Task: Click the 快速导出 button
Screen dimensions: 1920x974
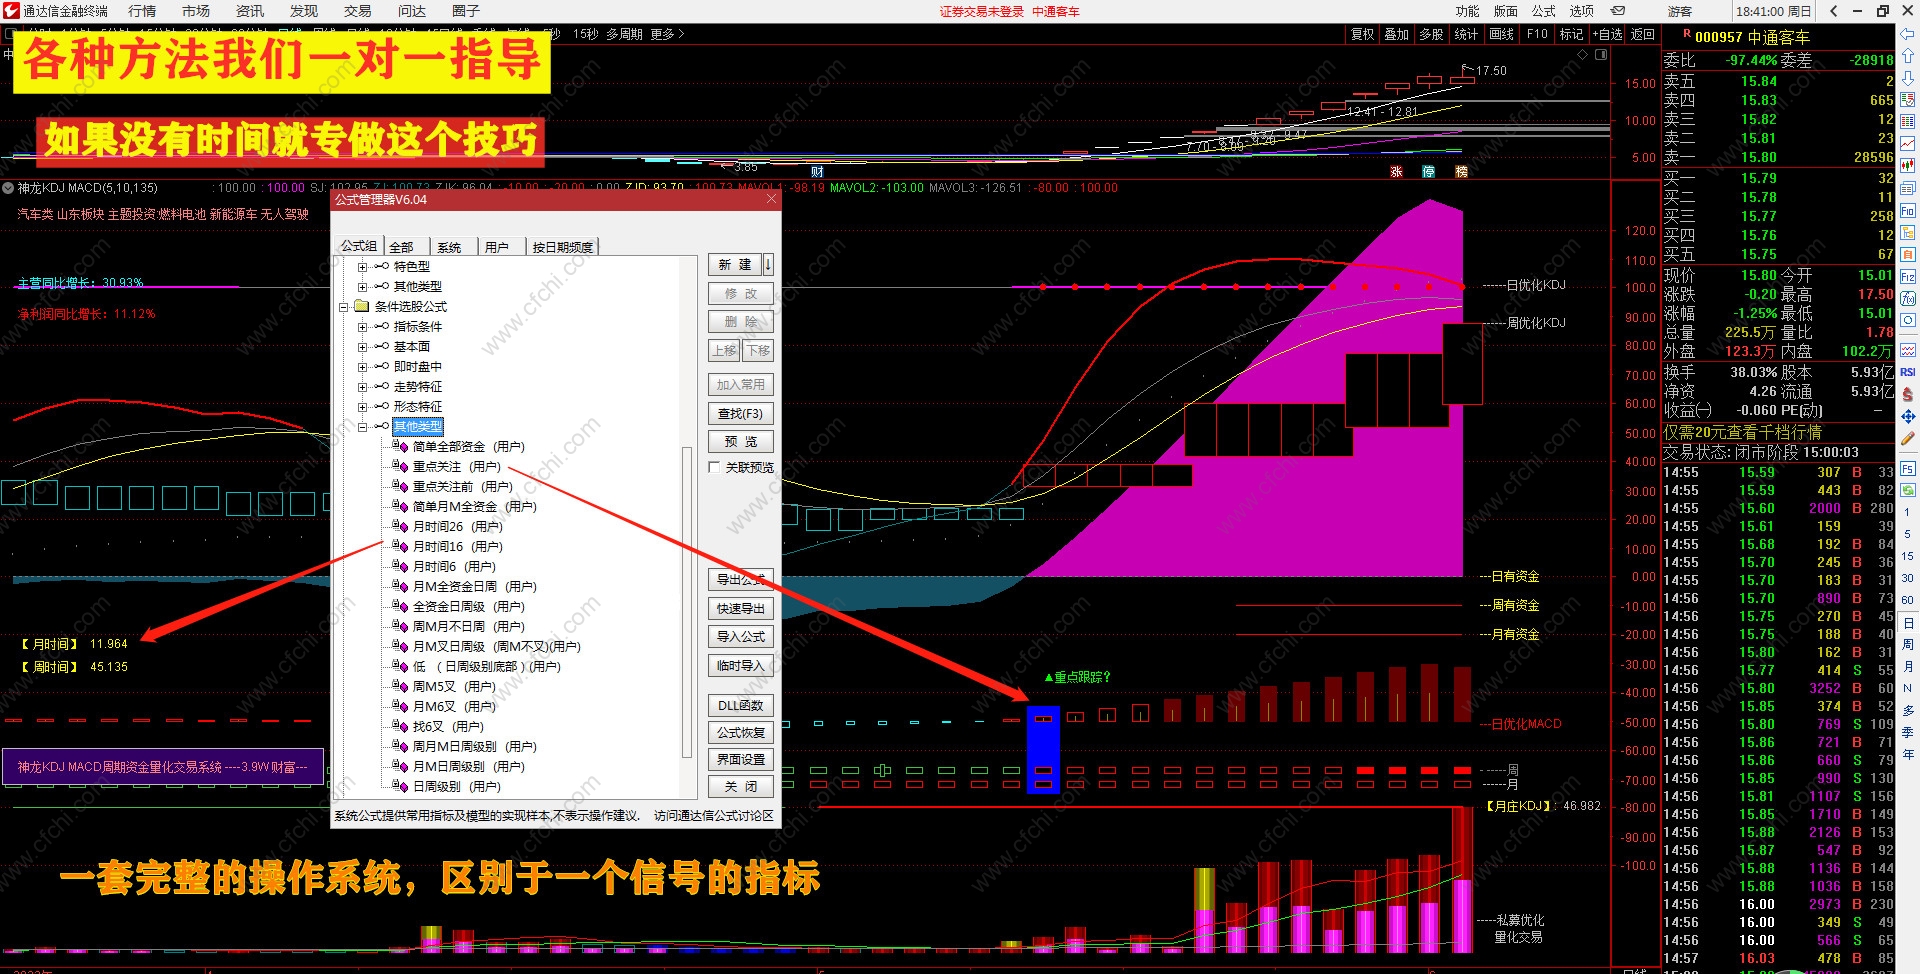Action: point(741,608)
